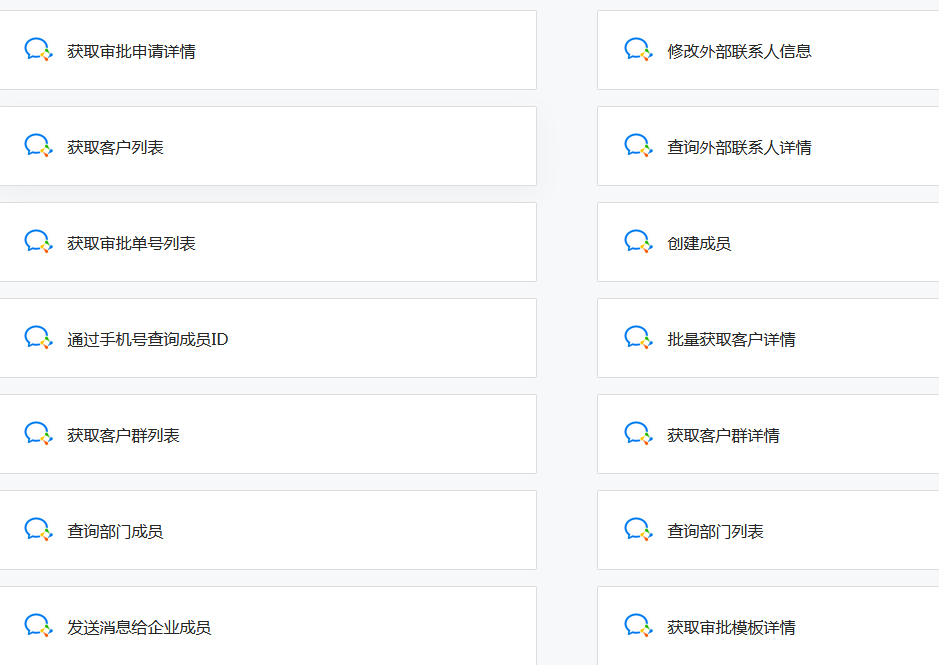Choose the 获取客户列表 action label

click(116, 147)
